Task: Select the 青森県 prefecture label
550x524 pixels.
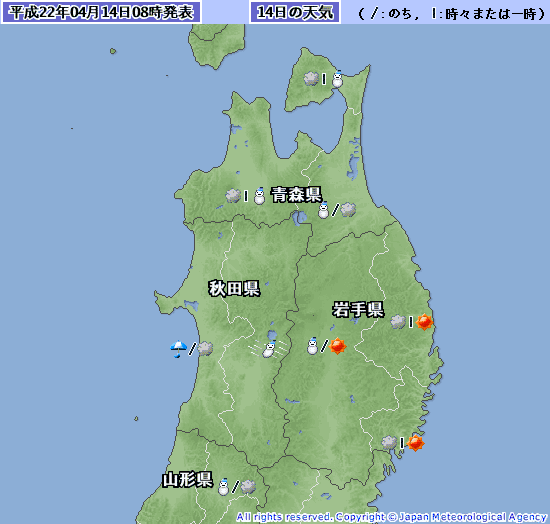Action: (296, 195)
